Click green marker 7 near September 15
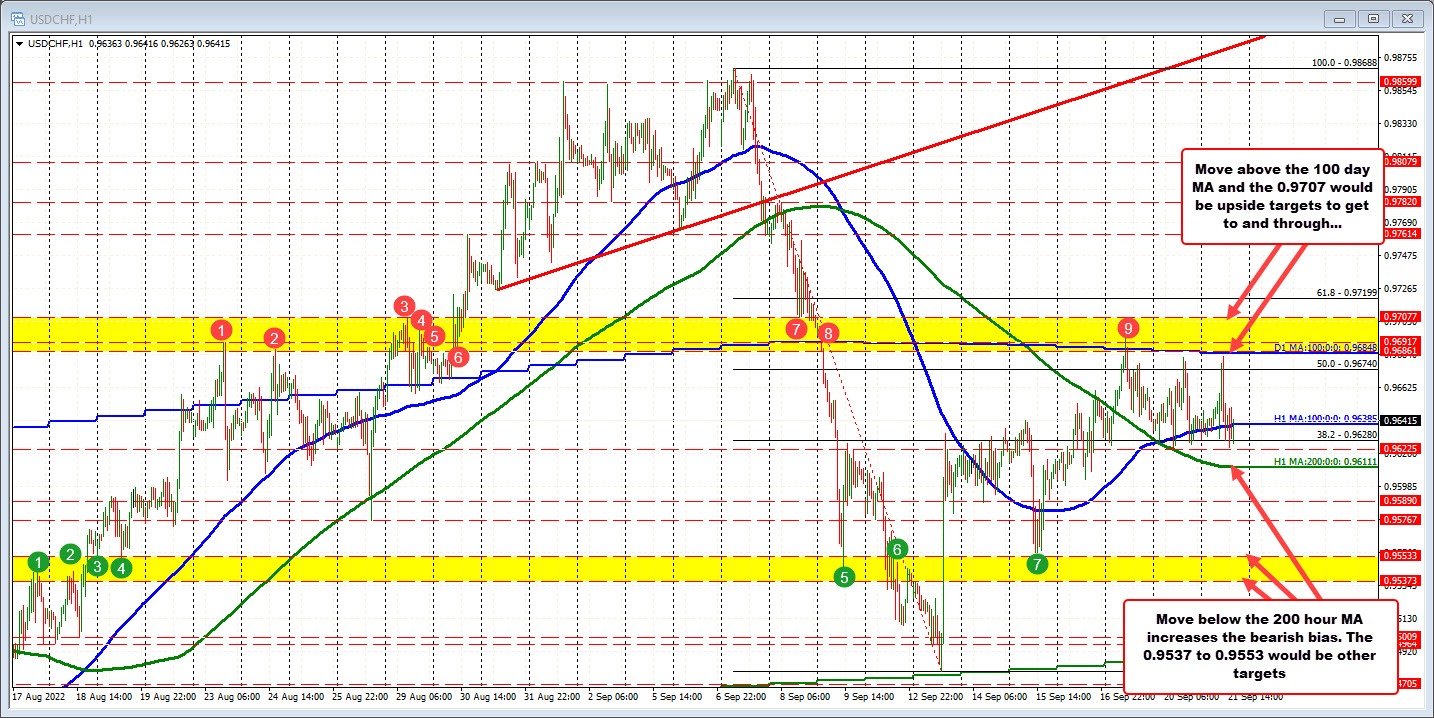The height and width of the screenshot is (718, 1434). (x=1037, y=565)
